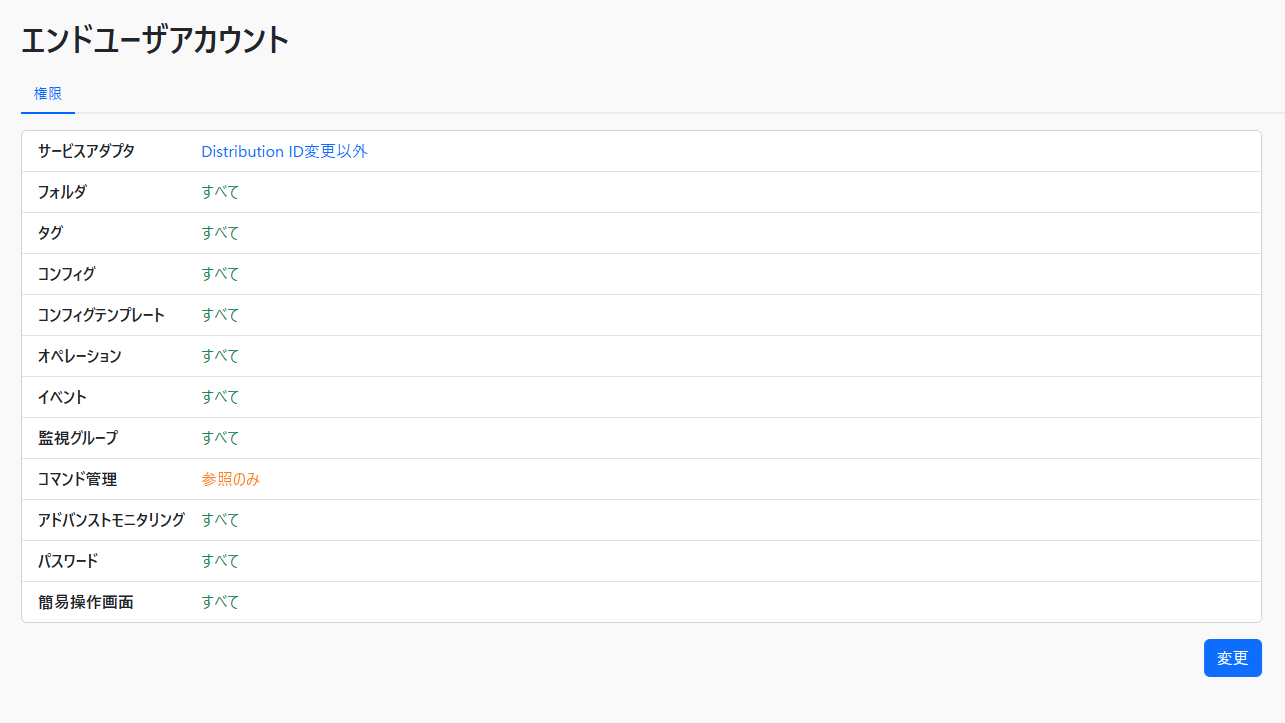Click the オペレーション row label
The image size is (1285, 723).
(79, 356)
